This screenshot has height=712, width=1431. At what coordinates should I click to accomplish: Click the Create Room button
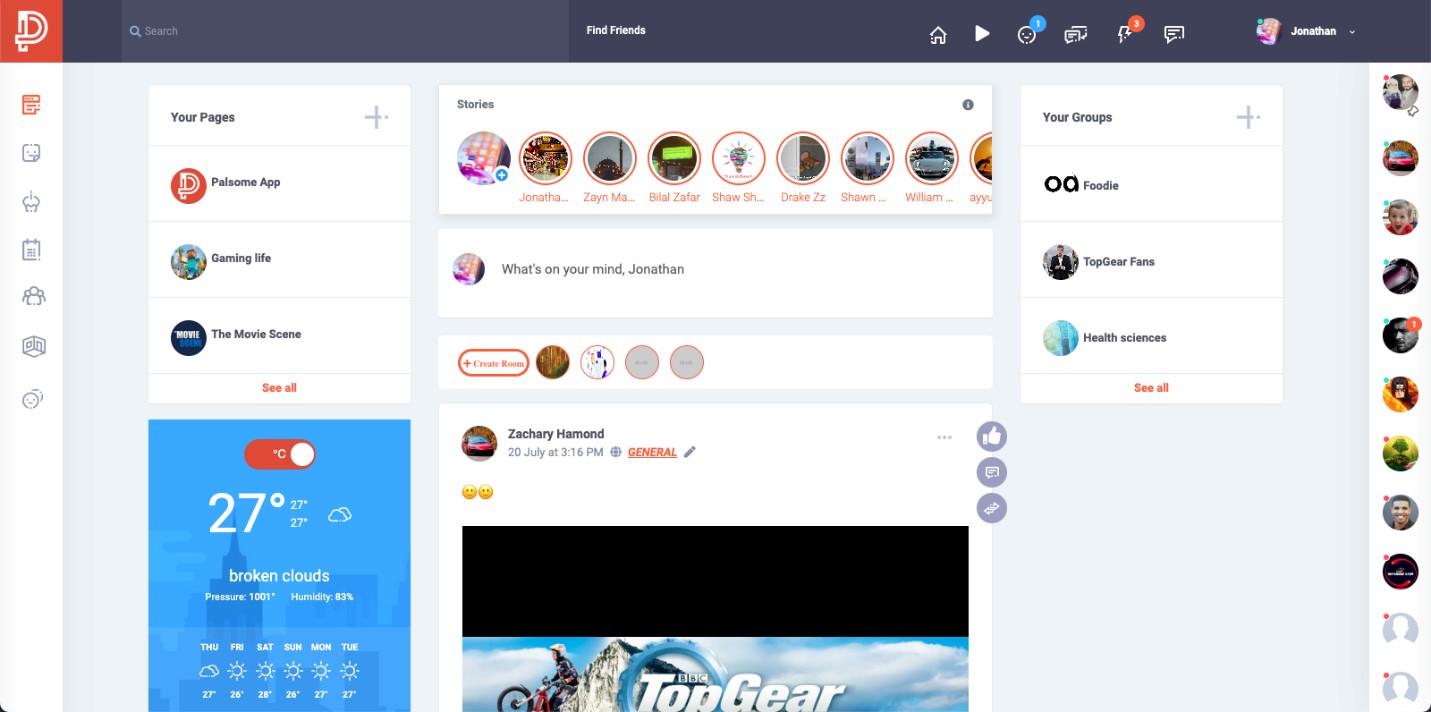[x=493, y=363]
